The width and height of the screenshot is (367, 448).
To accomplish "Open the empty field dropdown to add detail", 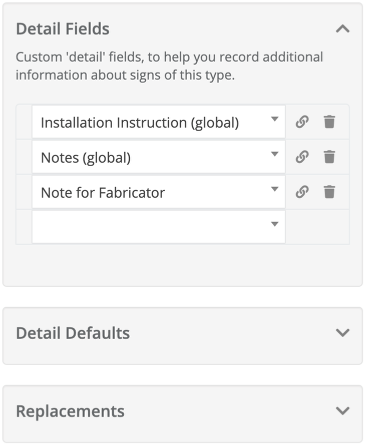I will click(x=274, y=224).
